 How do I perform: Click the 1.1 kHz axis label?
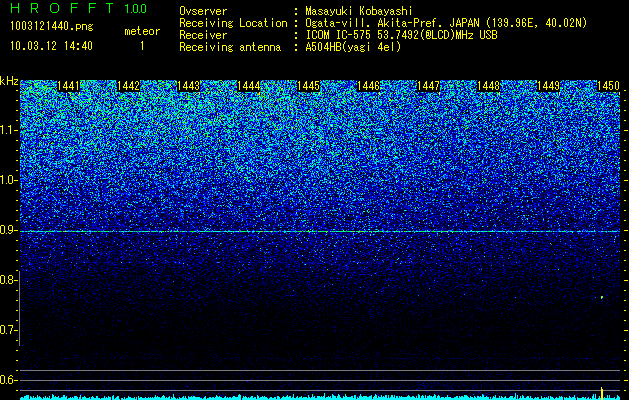point(7,130)
